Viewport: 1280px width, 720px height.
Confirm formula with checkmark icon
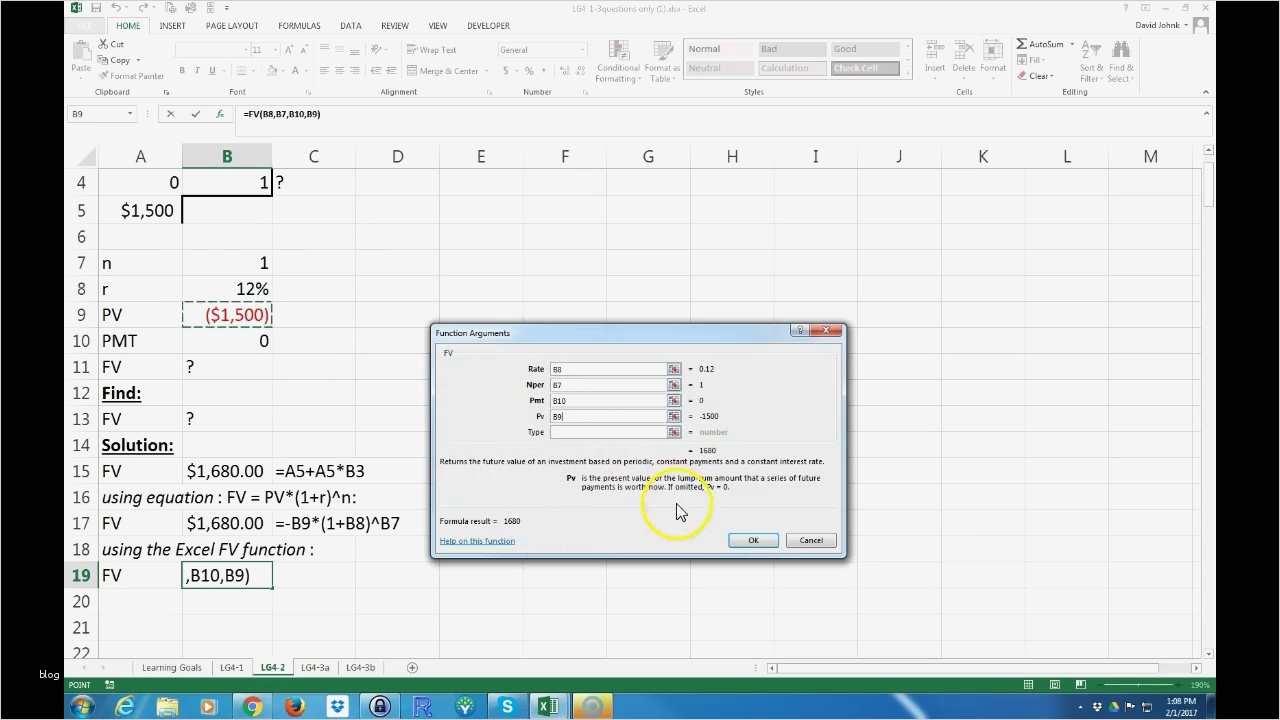195,114
